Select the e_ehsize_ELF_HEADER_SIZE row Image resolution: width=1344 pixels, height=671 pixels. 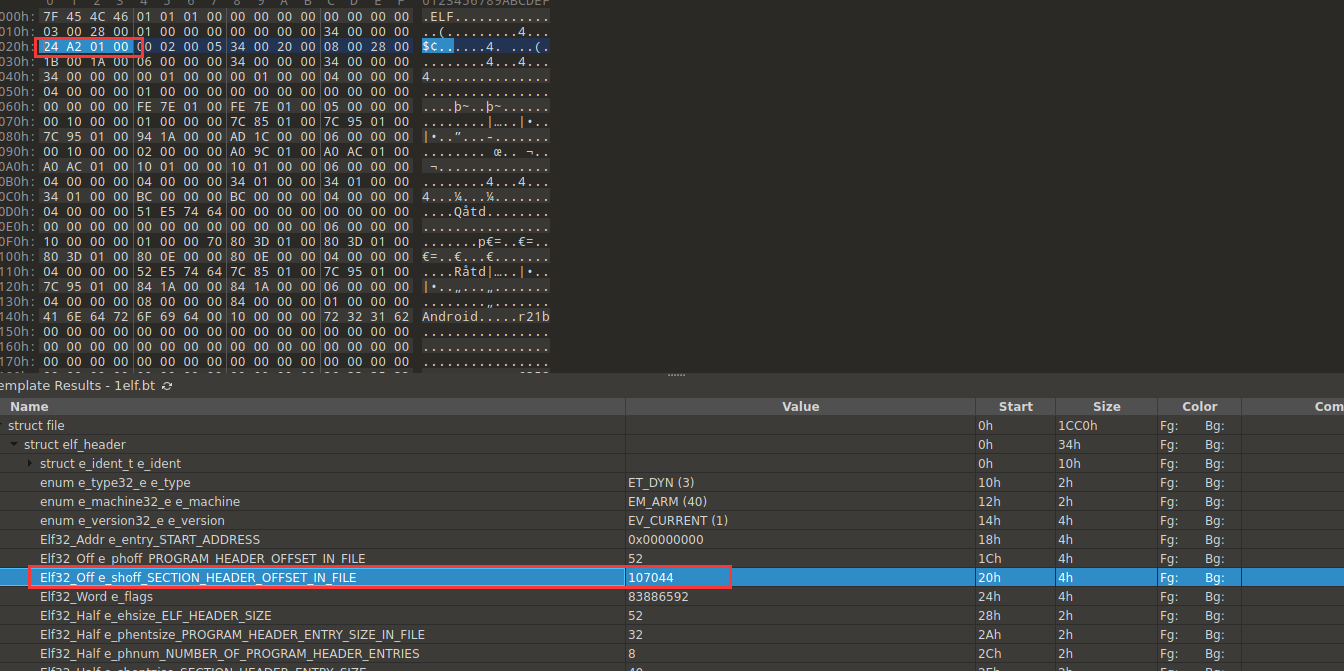(672, 616)
